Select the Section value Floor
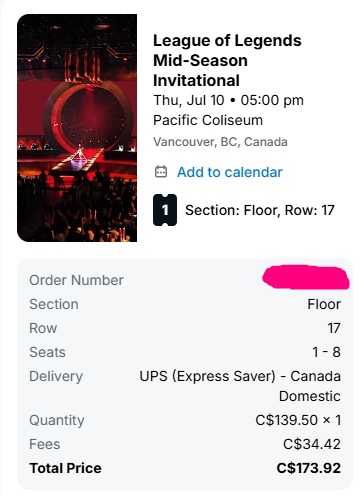This screenshot has height=496, width=361. click(x=324, y=304)
